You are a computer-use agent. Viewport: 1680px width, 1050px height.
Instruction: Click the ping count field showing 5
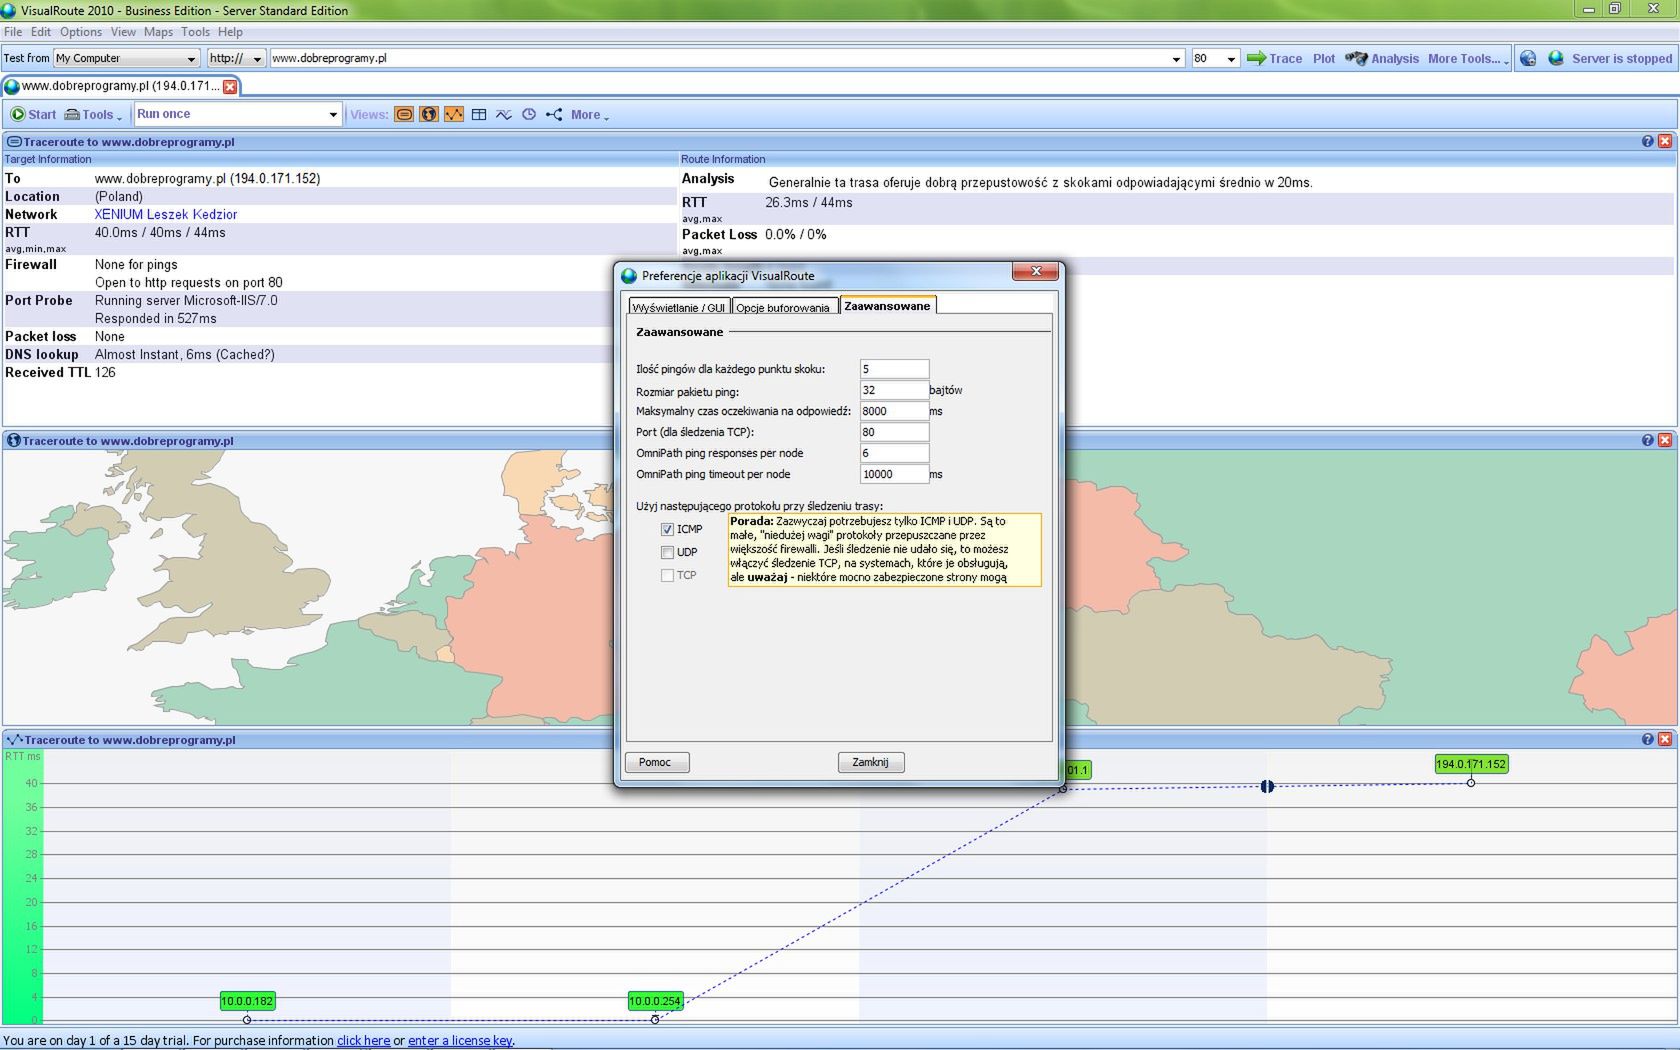894,369
